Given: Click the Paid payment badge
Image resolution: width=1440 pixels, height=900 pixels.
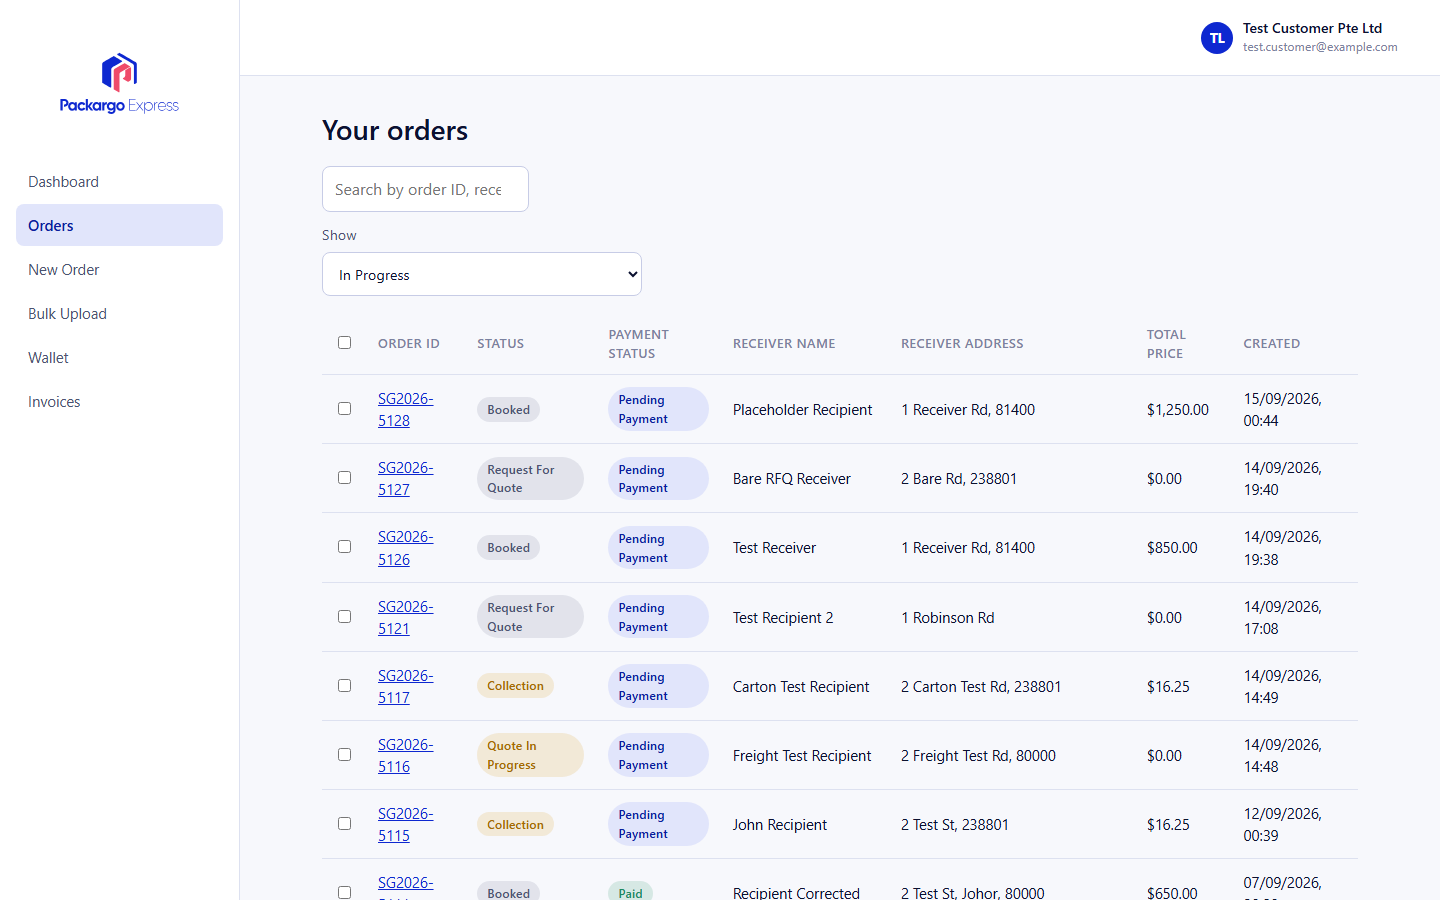Looking at the screenshot, I should [630, 891].
